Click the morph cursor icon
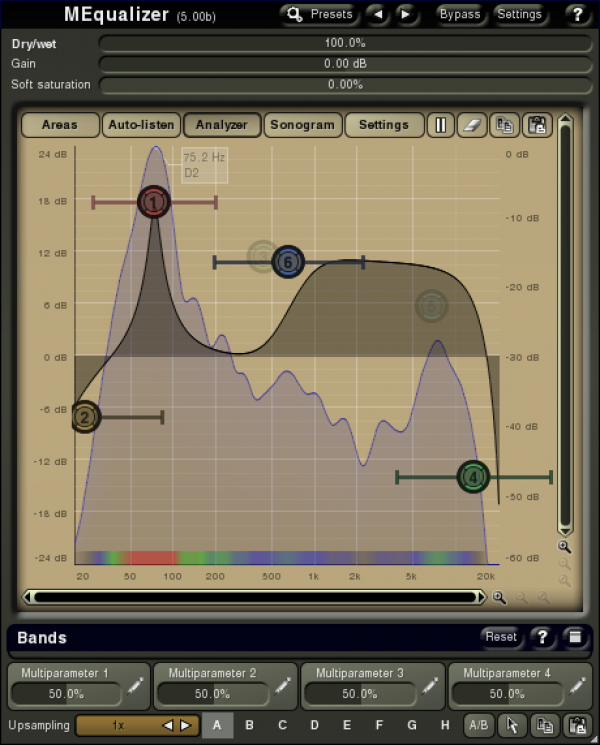 tap(512, 726)
